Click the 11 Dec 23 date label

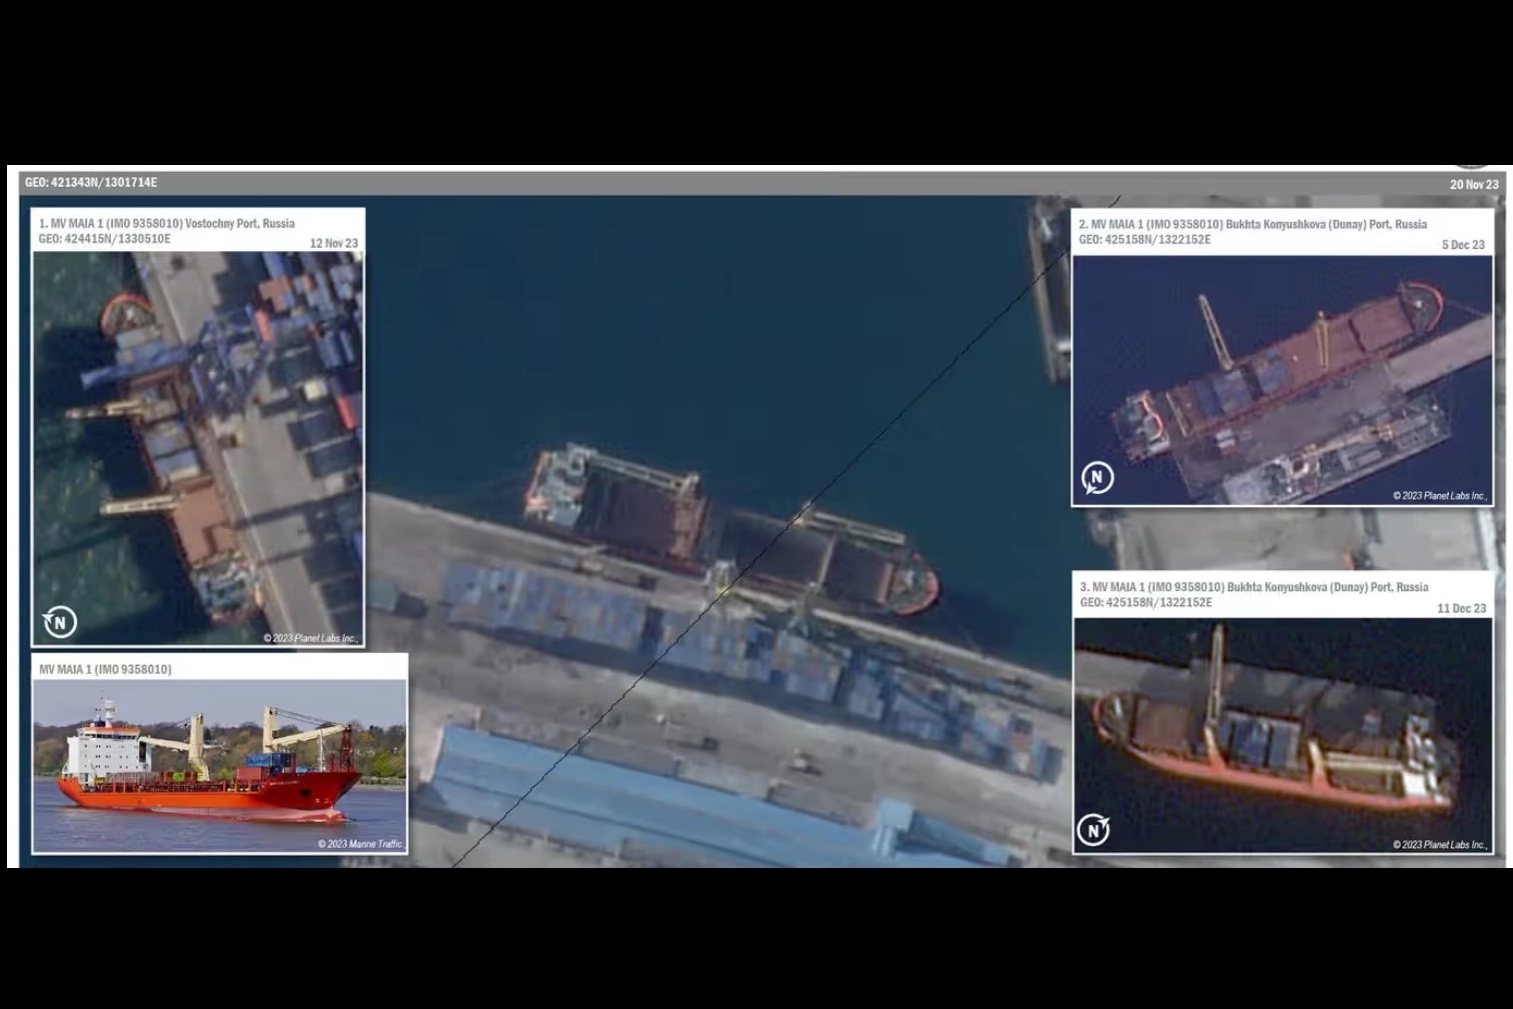click(1461, 608)
